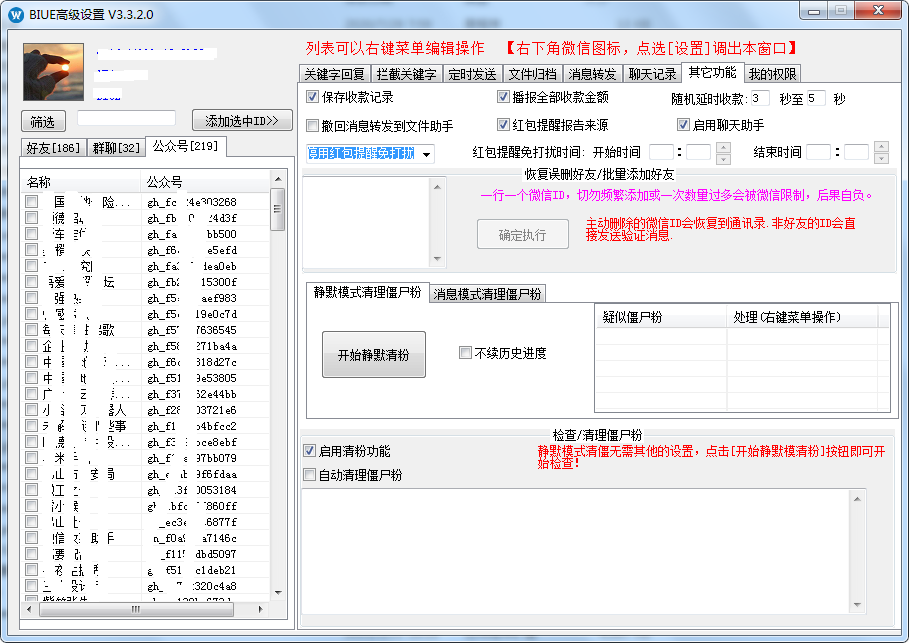Image resolution: width=909 pixels, height=643 pixels.
Task: Increase 开始时间 with the up stepper arrow
Action: point(723,147)
